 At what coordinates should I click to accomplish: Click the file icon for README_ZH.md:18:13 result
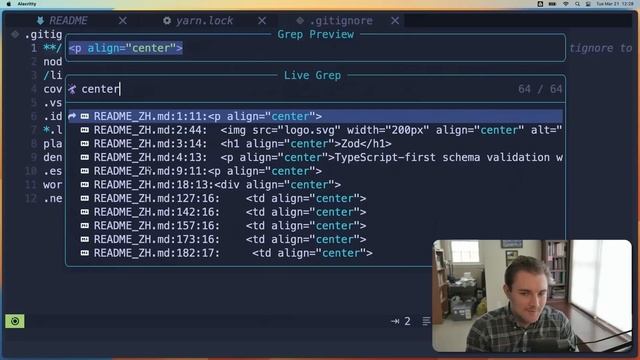[84, 185]
